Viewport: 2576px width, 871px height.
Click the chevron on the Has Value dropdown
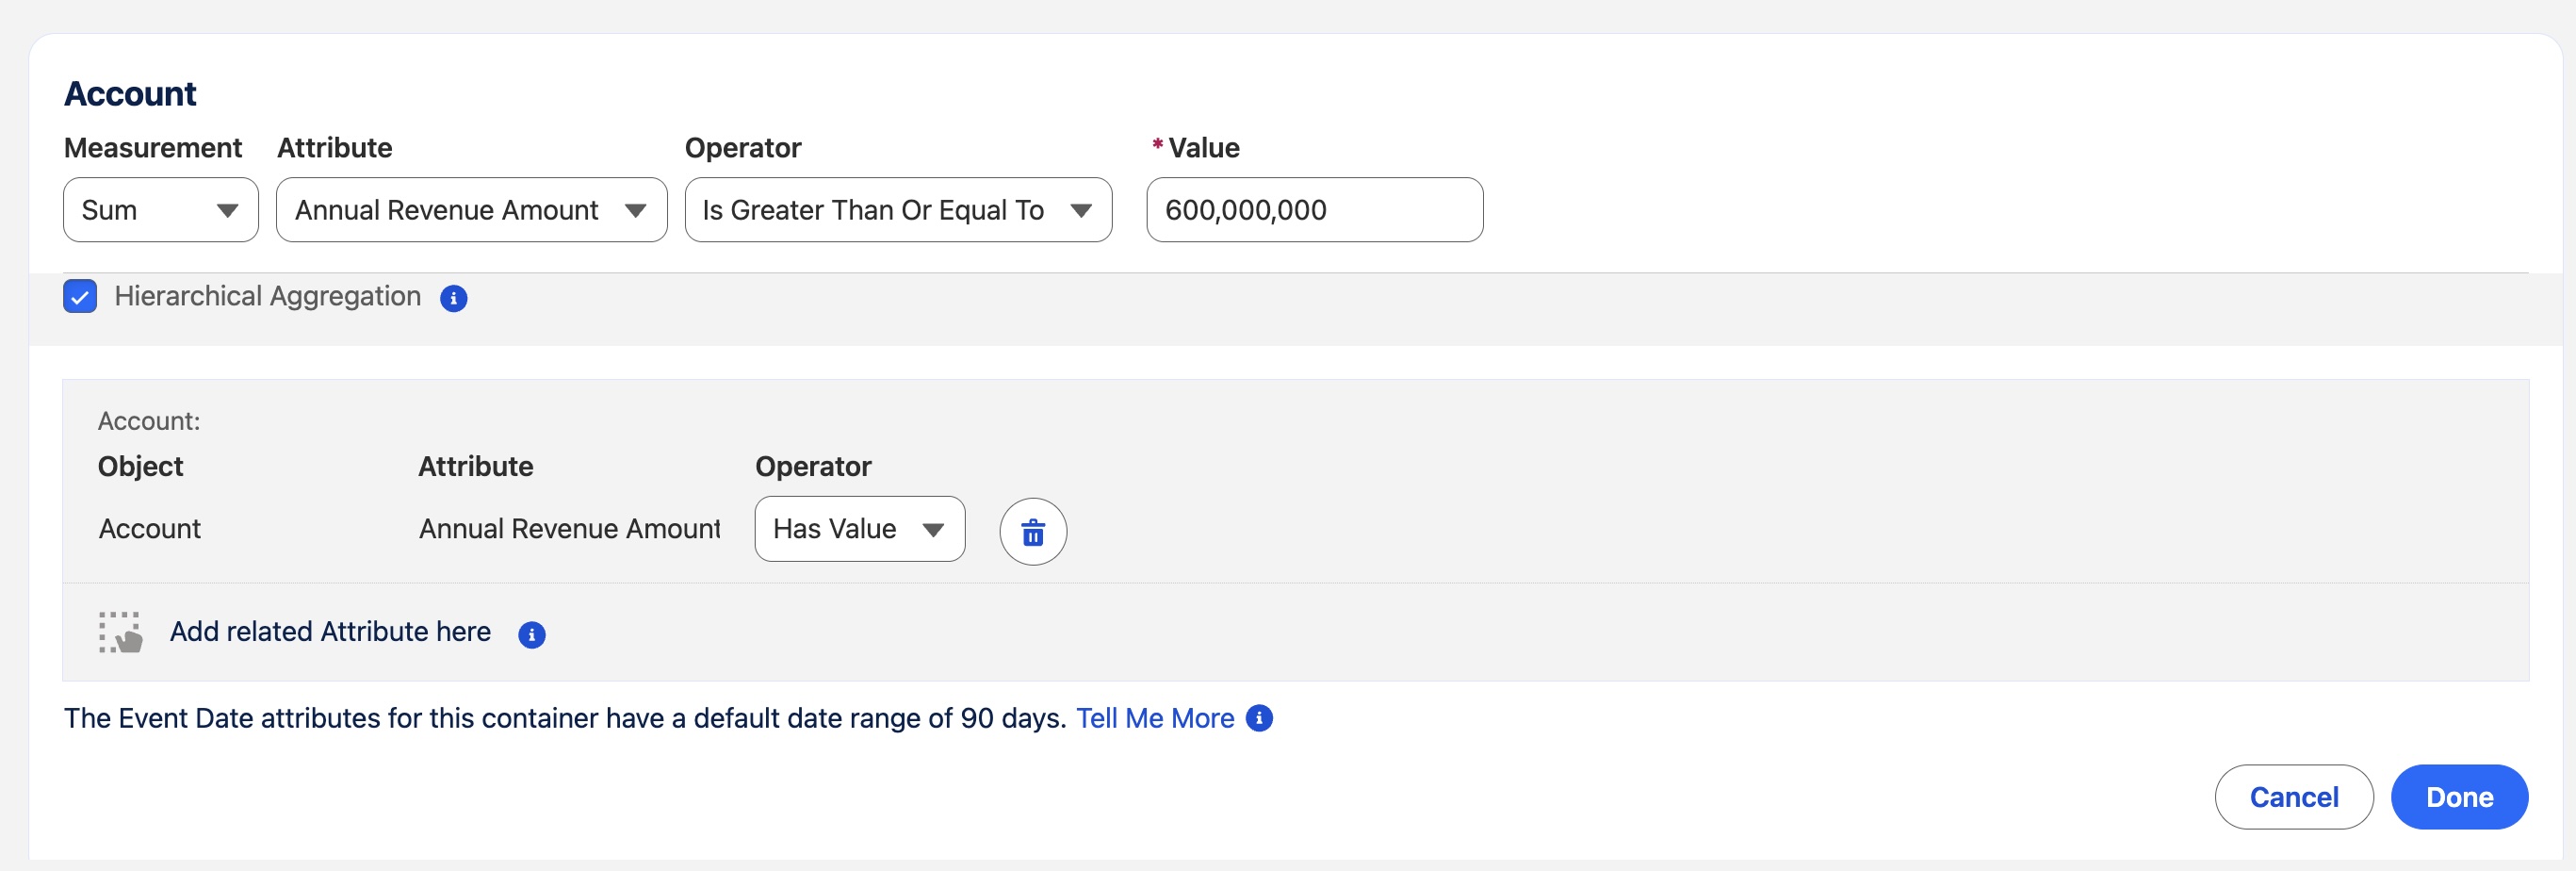coord(932,529)
